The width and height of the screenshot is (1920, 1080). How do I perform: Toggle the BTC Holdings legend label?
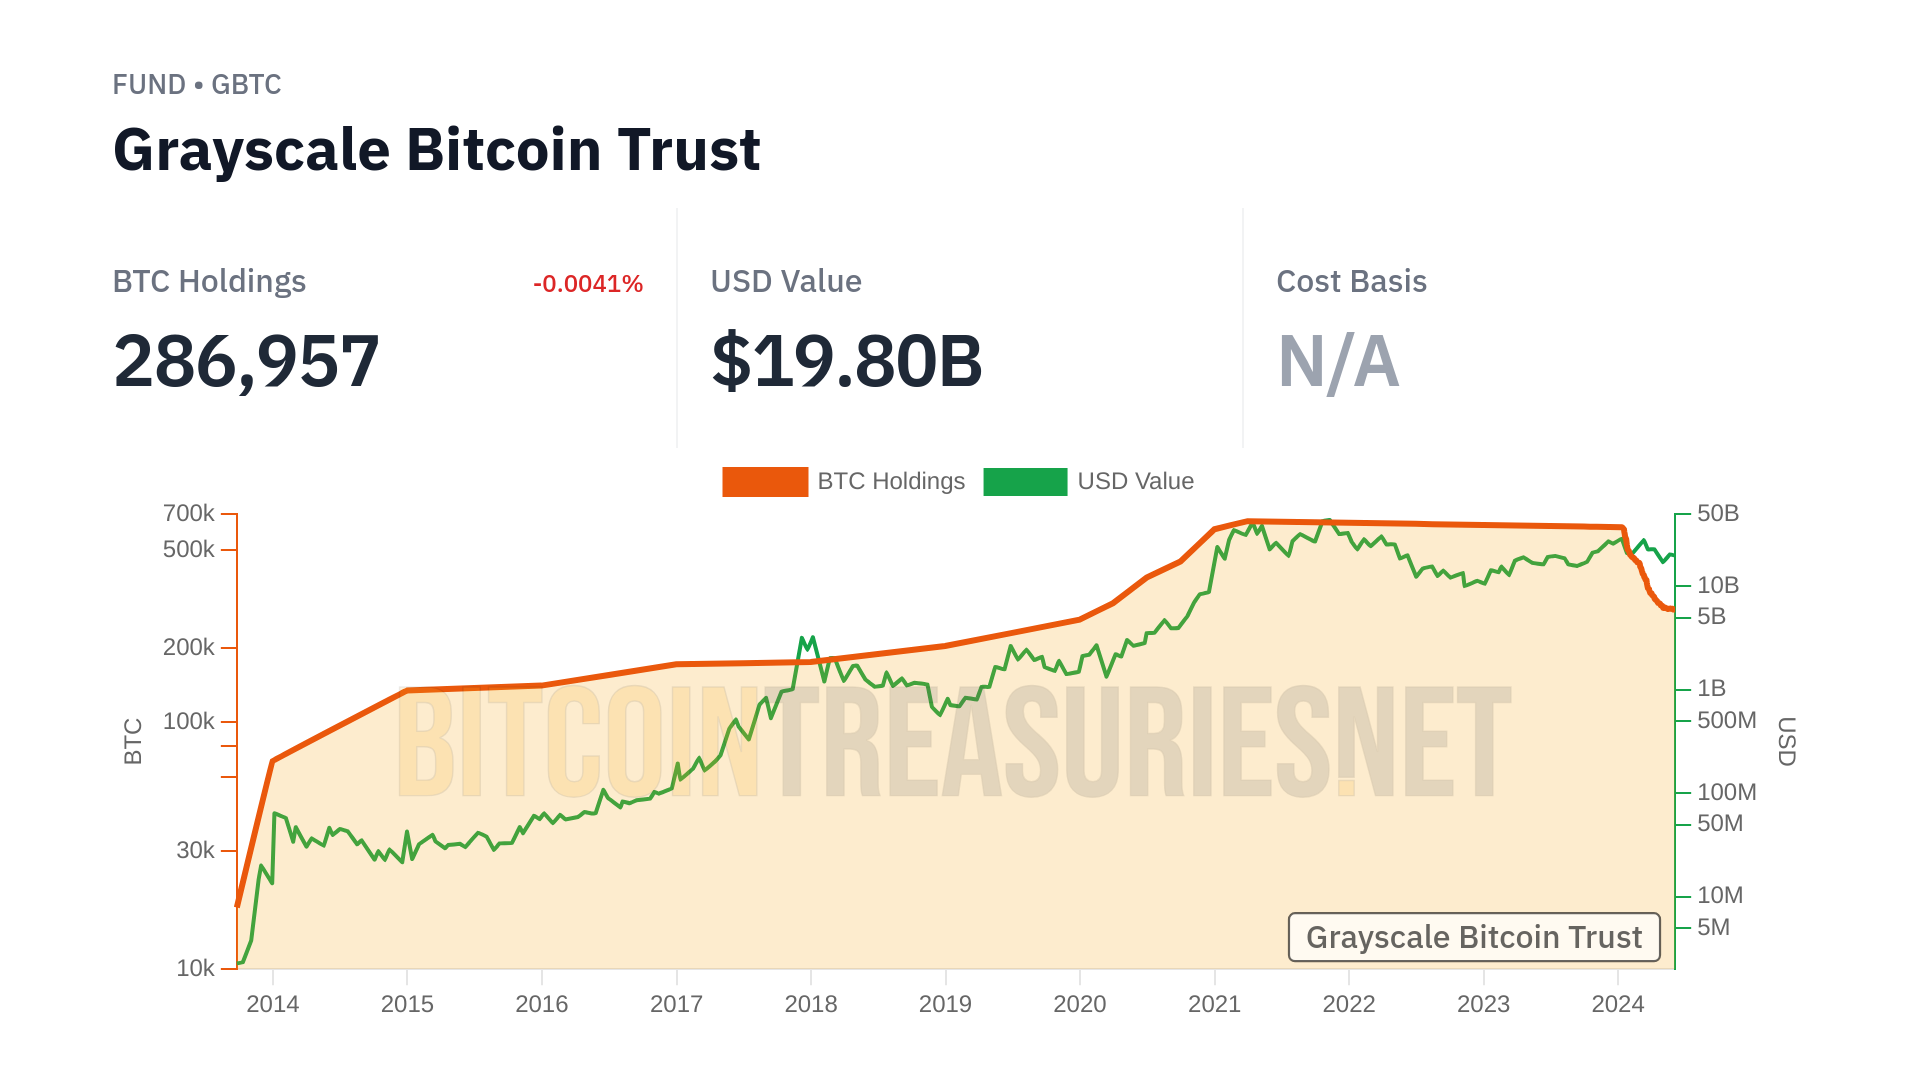pyautogui.click(x=891, y=481)
